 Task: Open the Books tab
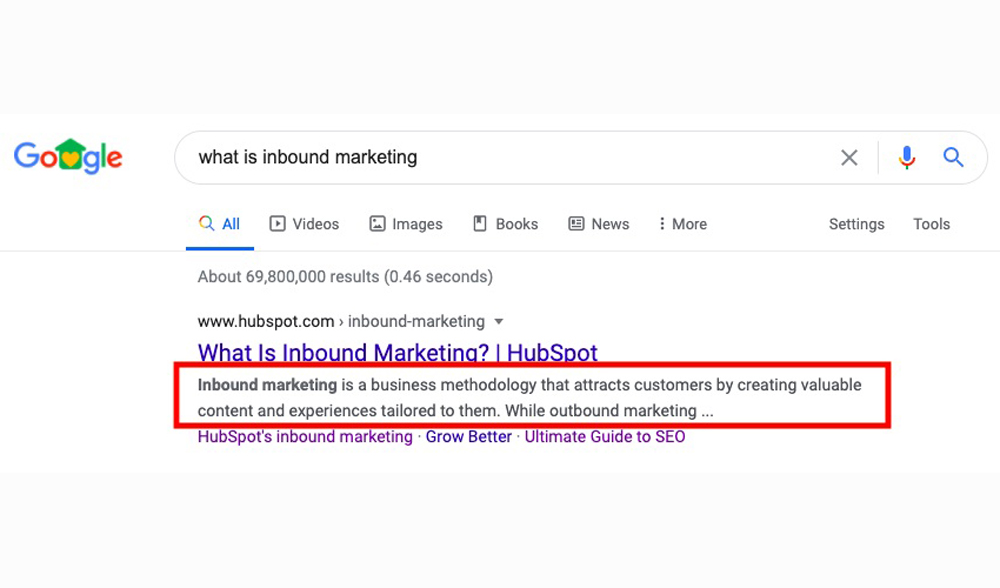tap(506, 224)
